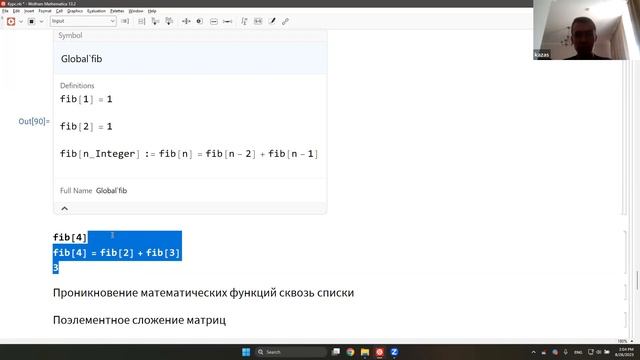
Task: Open the Graphics menu
Action: 75,11
